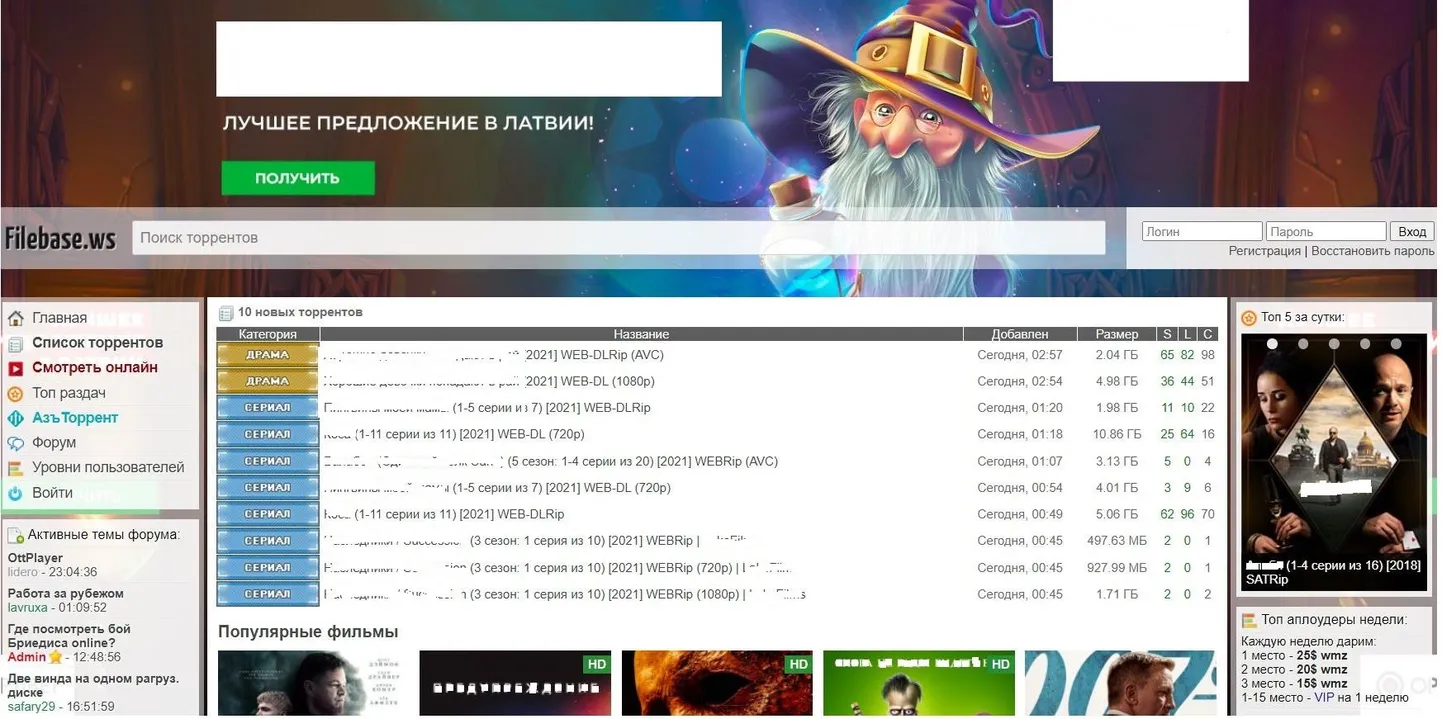Select the third slide dot in Top 5 carousel

(x=1334, y=344)
